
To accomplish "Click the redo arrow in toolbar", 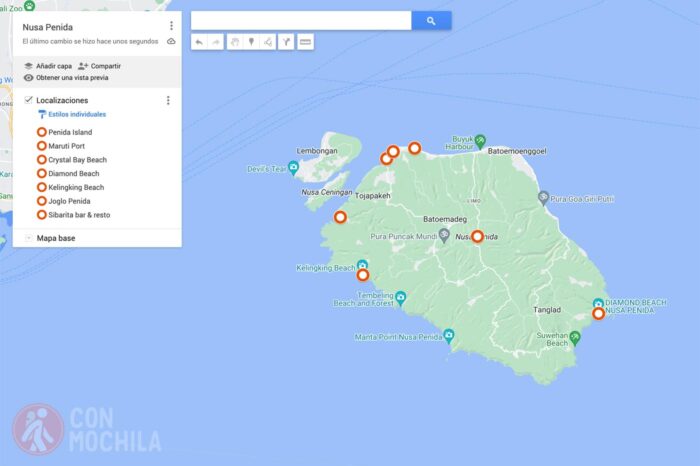I will click(x=216, y=42).
